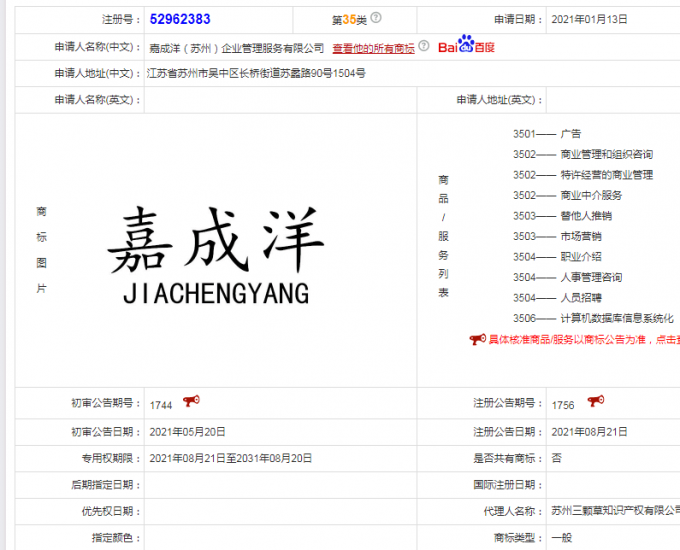The height and width of the screenshot is (550, 680).
Task: Select exclusive period 2021年08月21日至2031年08月20日
Action: [231, 458]
